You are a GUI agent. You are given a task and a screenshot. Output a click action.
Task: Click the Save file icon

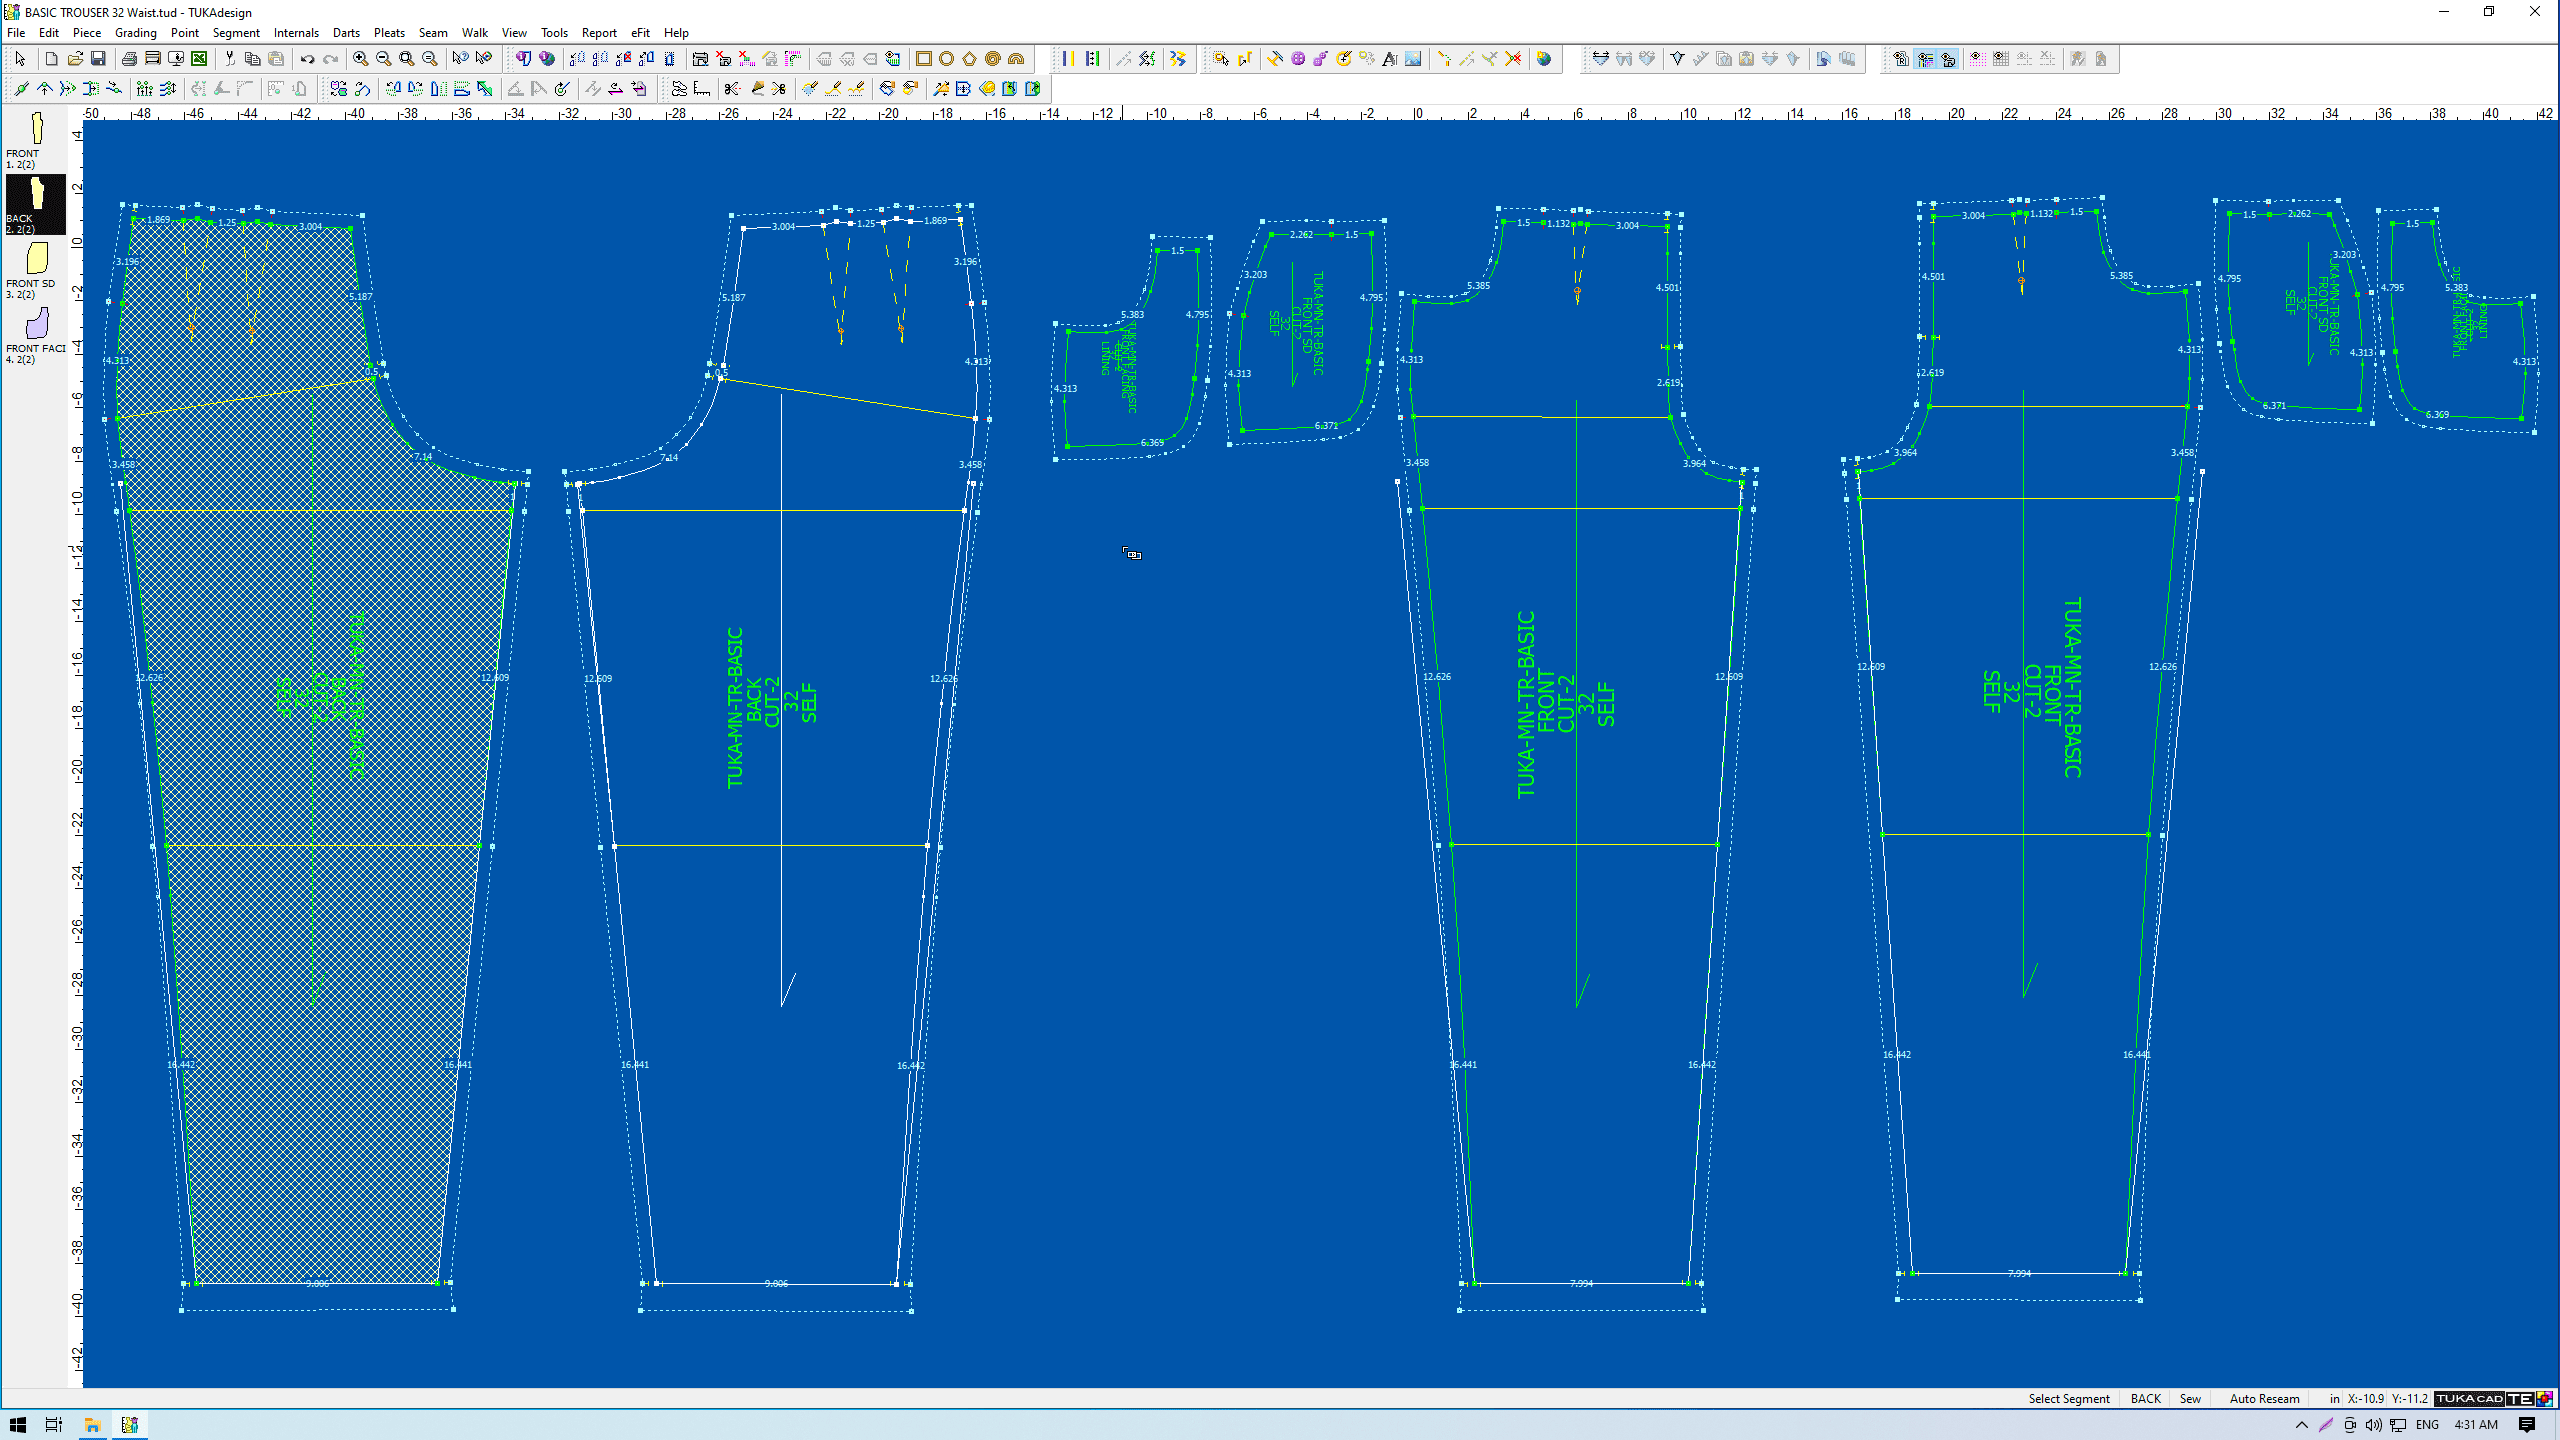pyautogui.click(x=98, y=59)
